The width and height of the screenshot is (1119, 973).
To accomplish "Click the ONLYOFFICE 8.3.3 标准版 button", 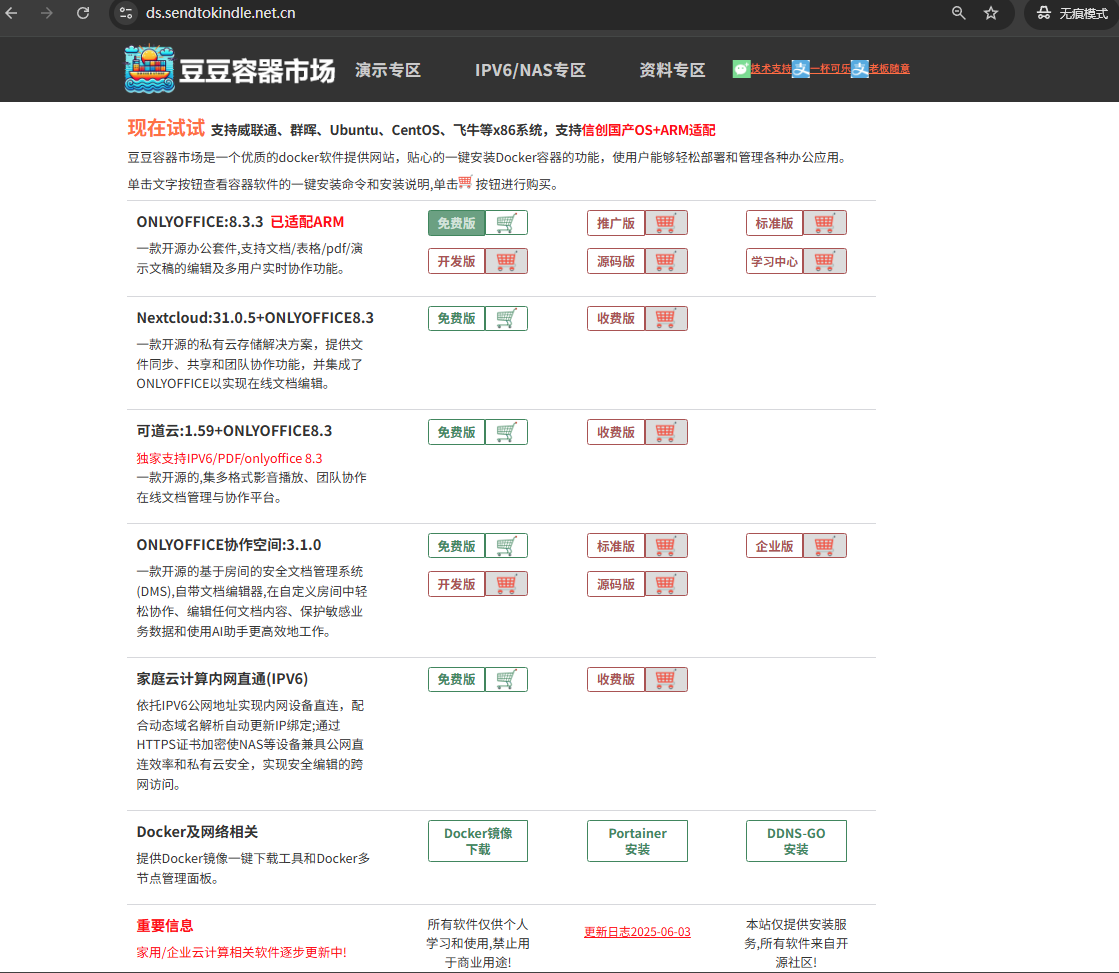I will (775, 223).
